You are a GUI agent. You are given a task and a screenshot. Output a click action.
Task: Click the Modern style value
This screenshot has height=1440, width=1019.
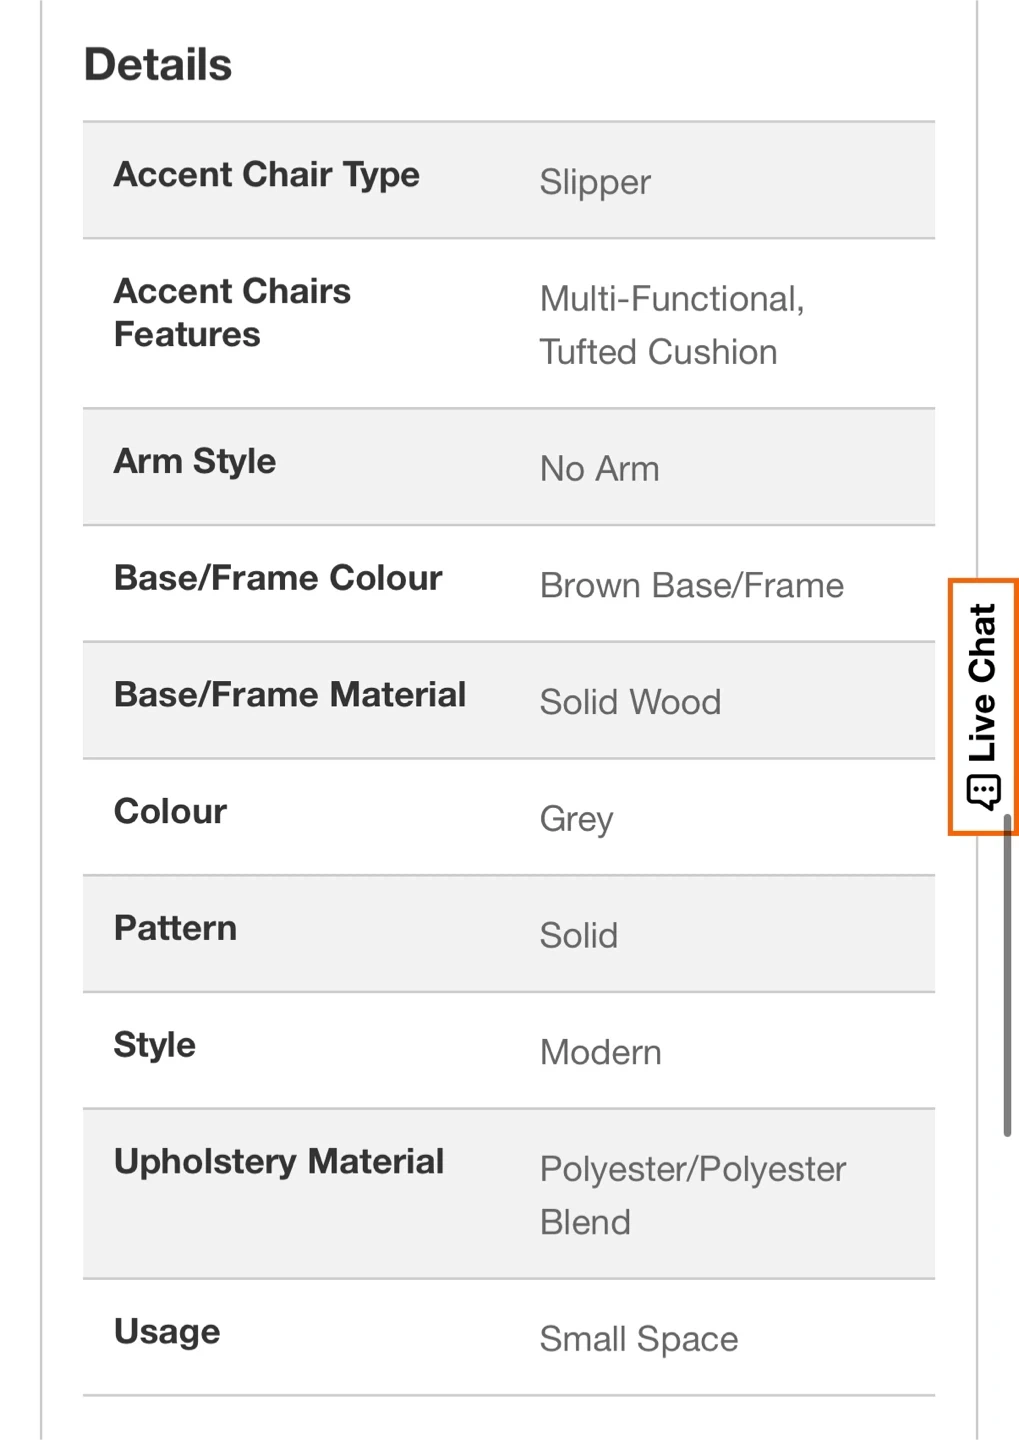pos(601,1053)
